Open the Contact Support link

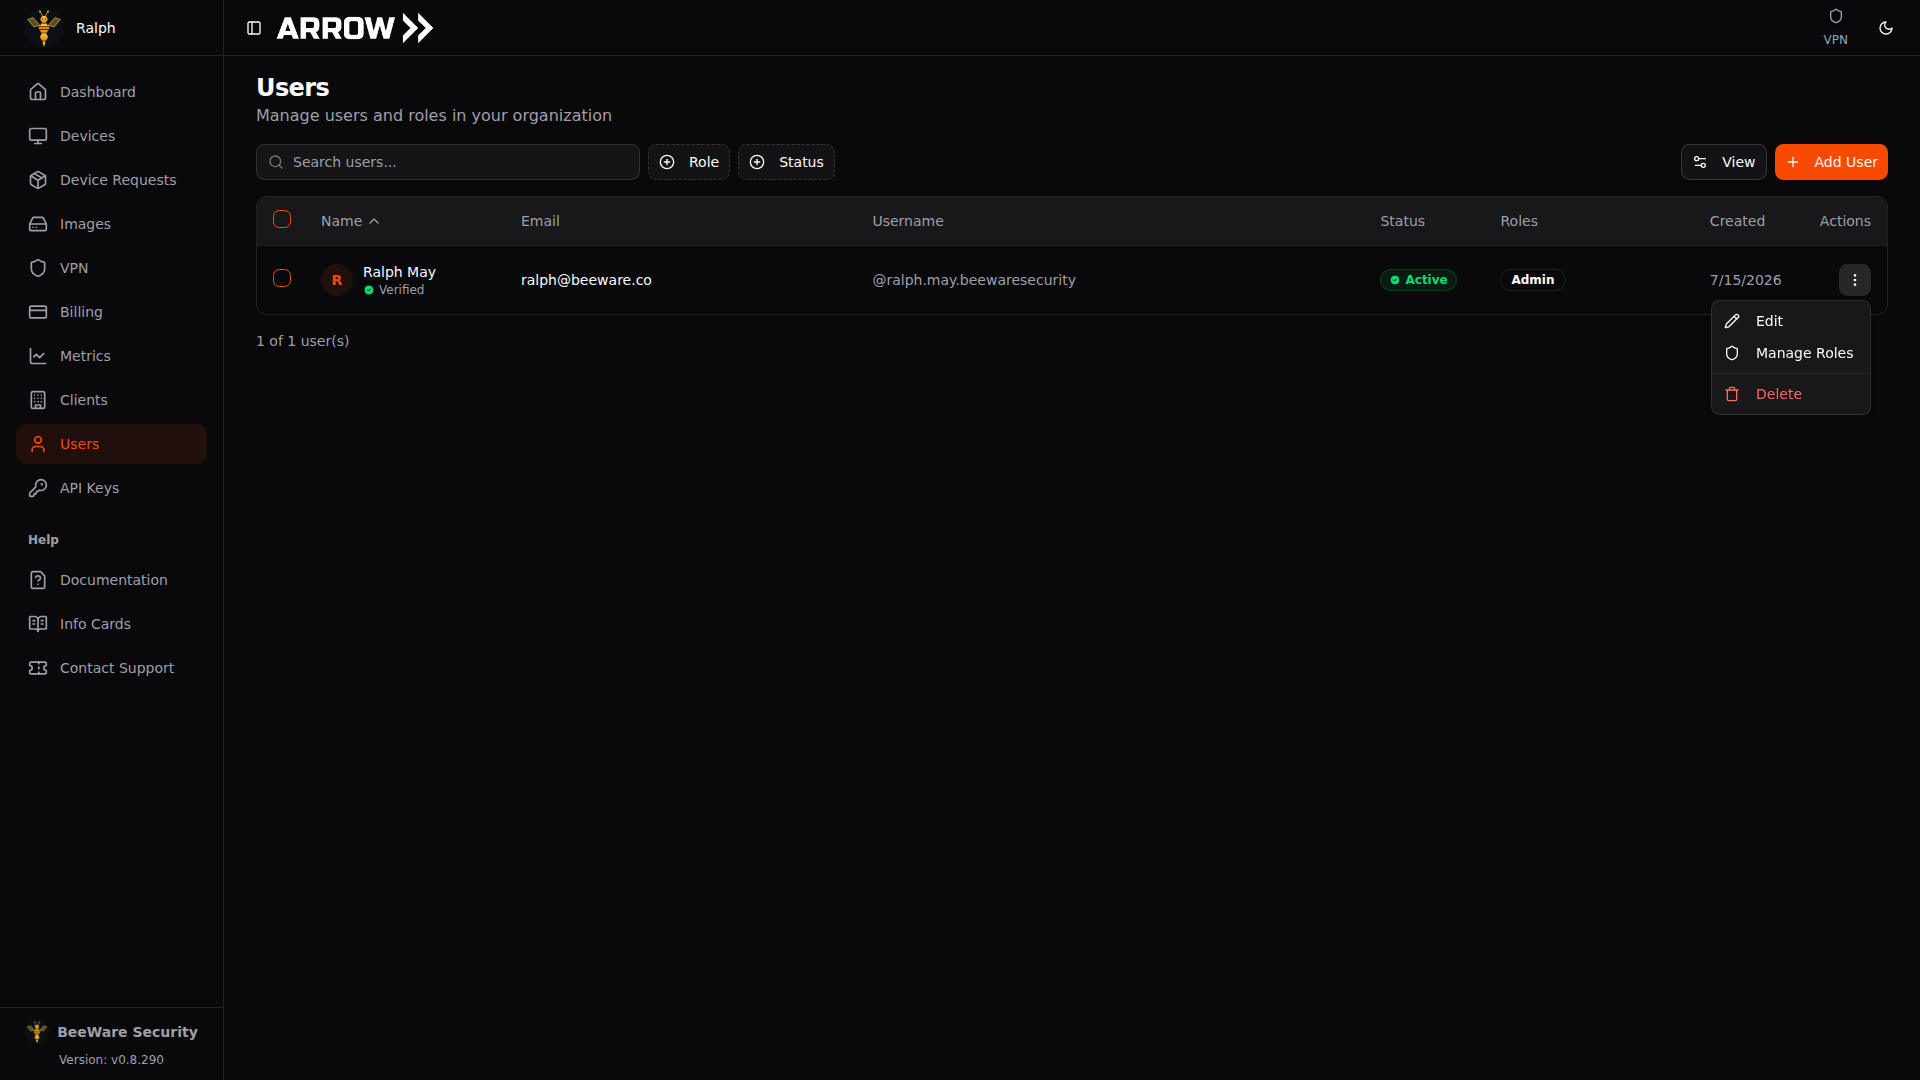(x=111, y=668)
